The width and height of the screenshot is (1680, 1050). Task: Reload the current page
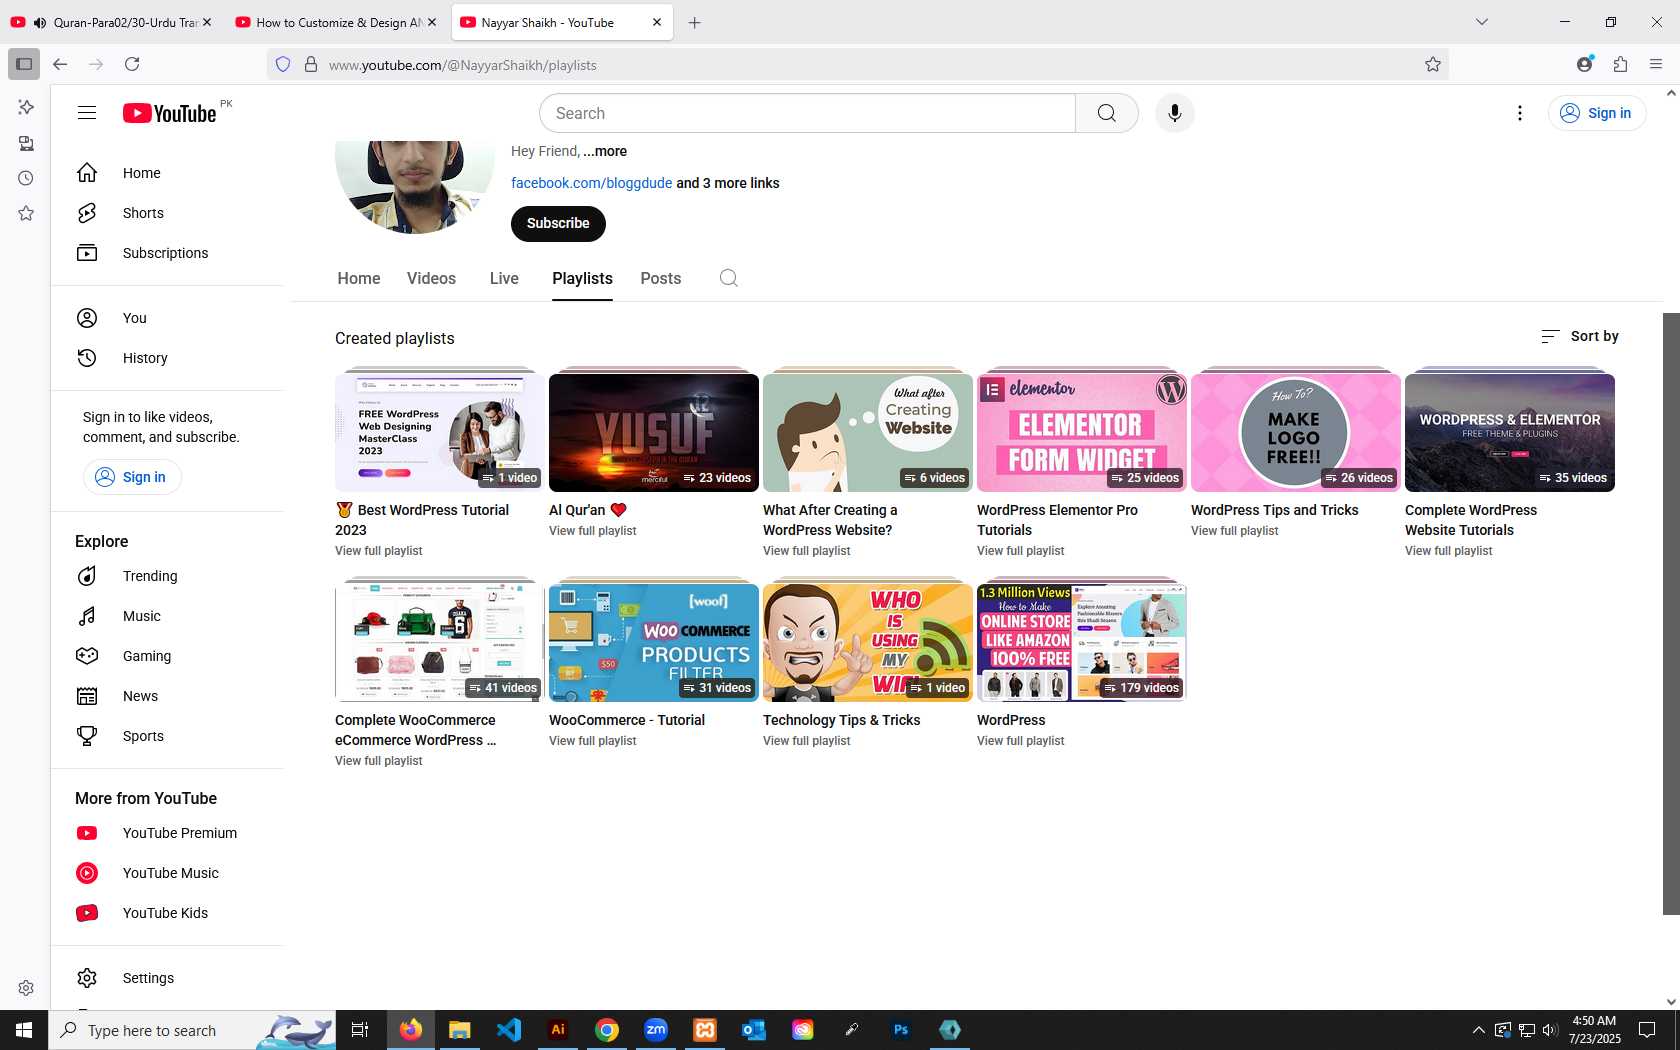pos(132,64)
